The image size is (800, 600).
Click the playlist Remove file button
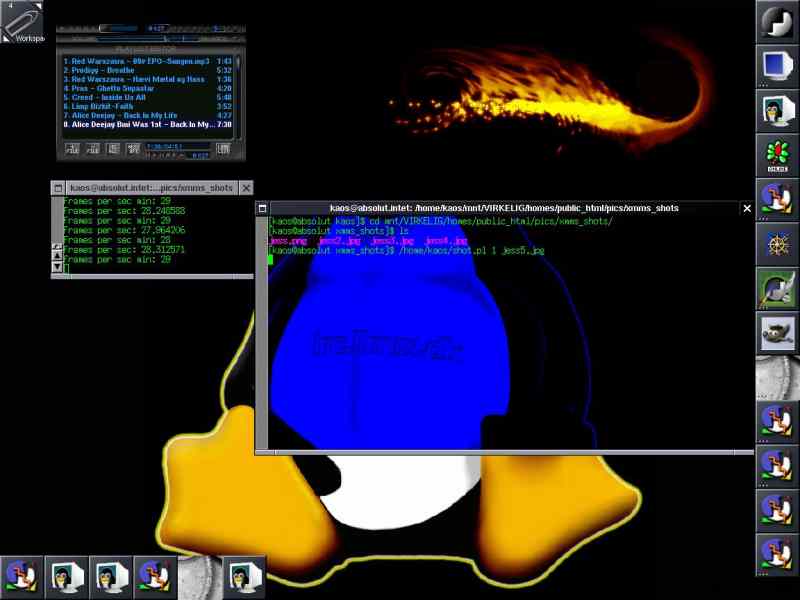coord(93,149)
